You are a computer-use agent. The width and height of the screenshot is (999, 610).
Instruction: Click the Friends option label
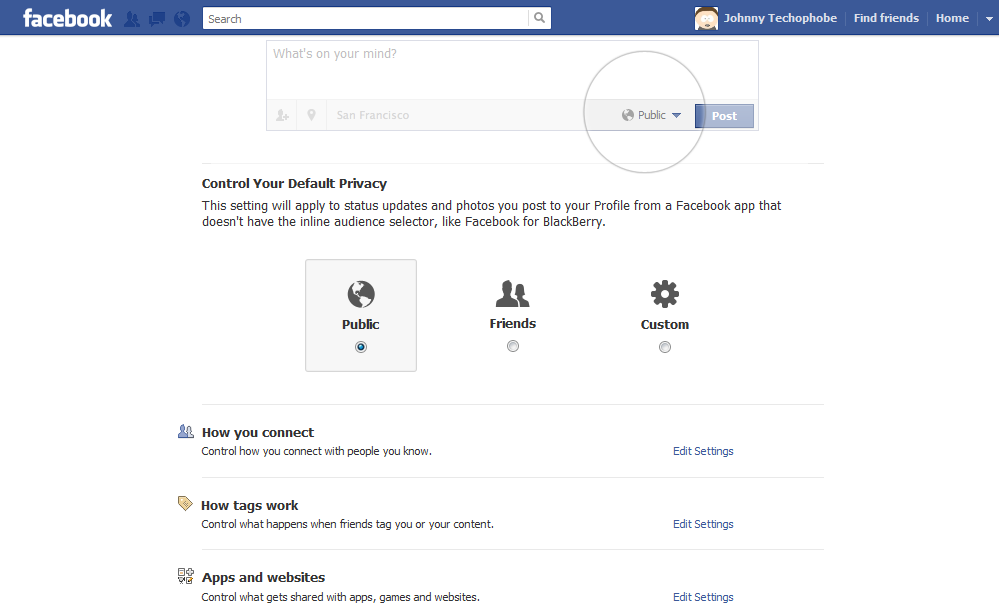pos(513,323)
